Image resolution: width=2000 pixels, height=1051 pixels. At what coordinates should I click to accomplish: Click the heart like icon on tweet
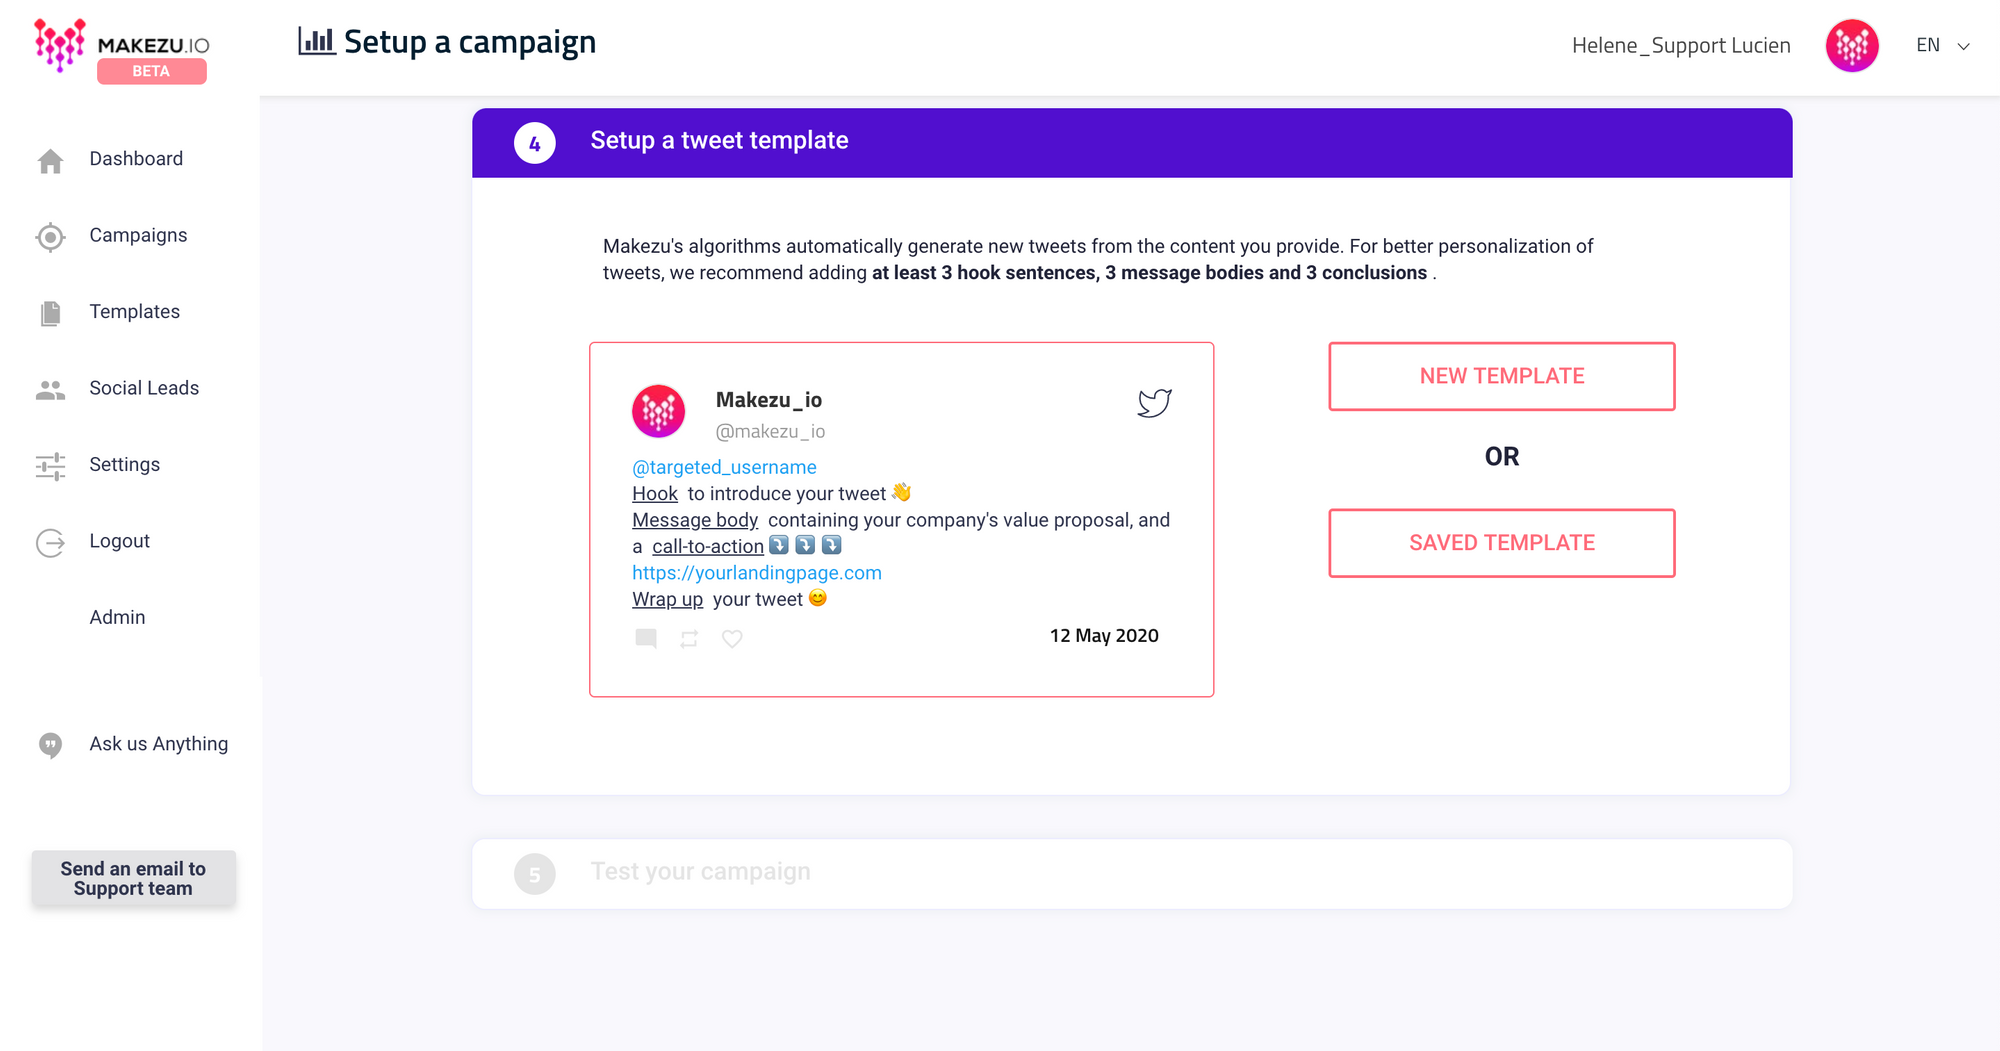(732, 638)
